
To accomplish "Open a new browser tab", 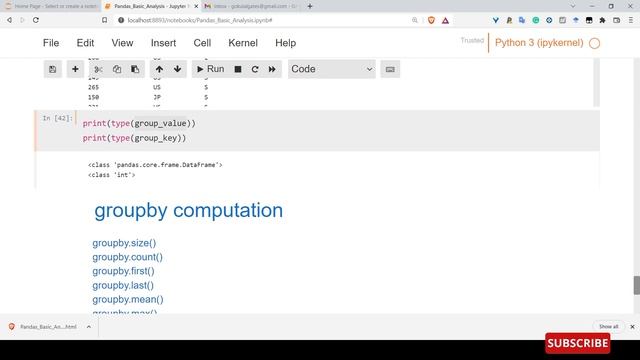I will (x=310, y=6).
